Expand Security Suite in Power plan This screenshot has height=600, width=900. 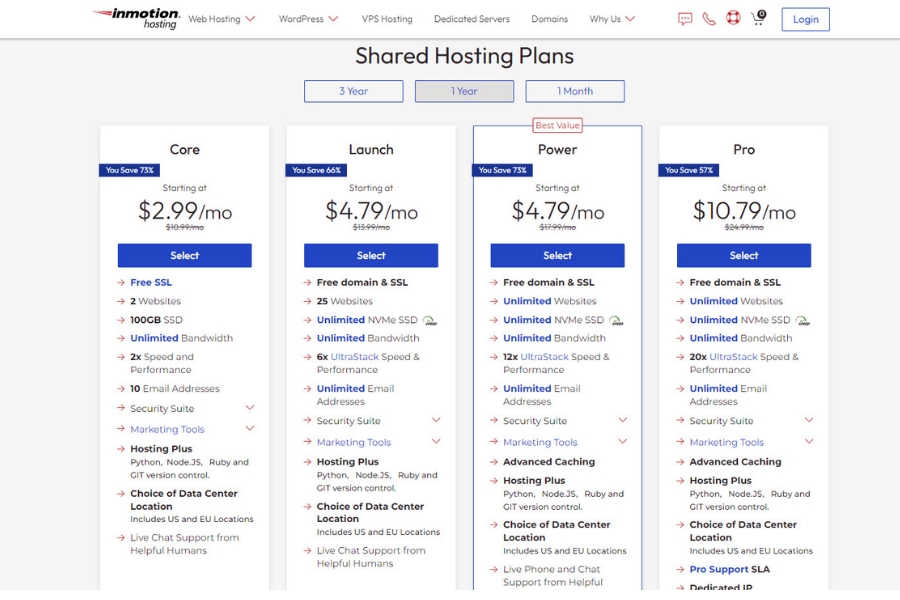(623, 420)
